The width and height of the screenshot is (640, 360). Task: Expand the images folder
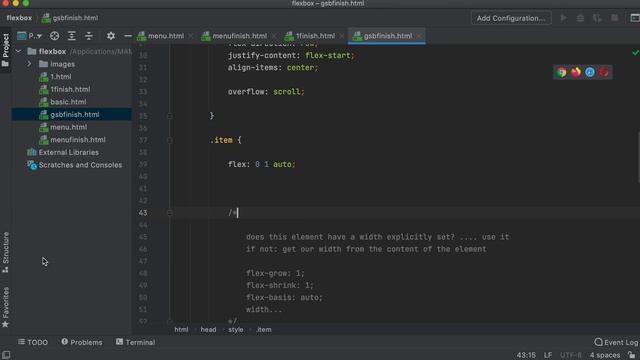(x=29, y=64)
